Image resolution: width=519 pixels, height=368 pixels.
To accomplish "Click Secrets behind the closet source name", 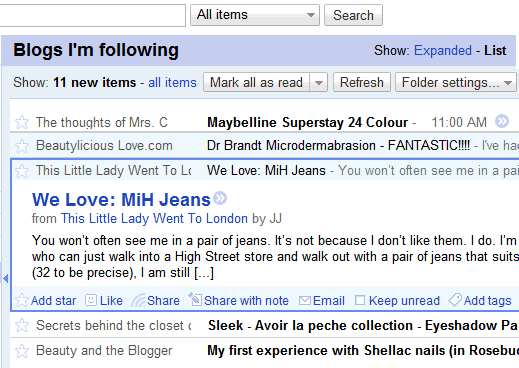I will [113, 325].
